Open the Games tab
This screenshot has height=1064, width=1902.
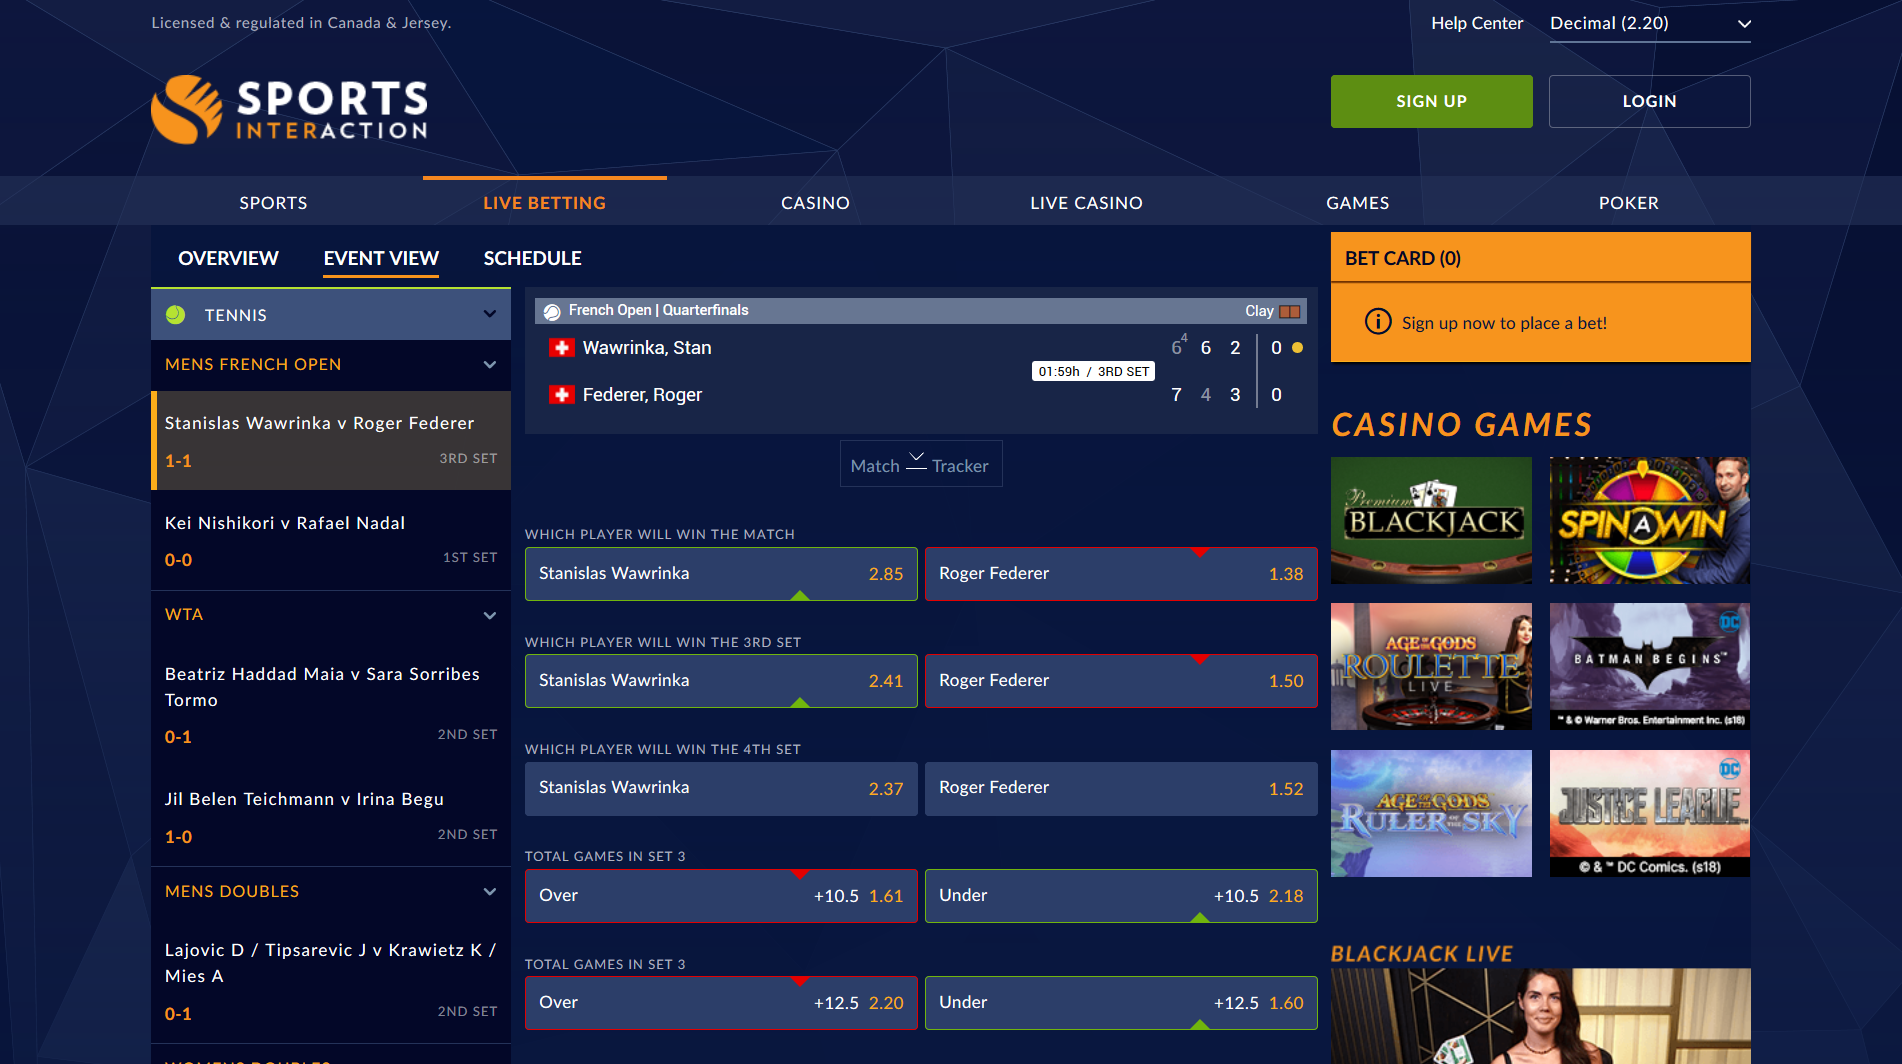point(1358,202)
